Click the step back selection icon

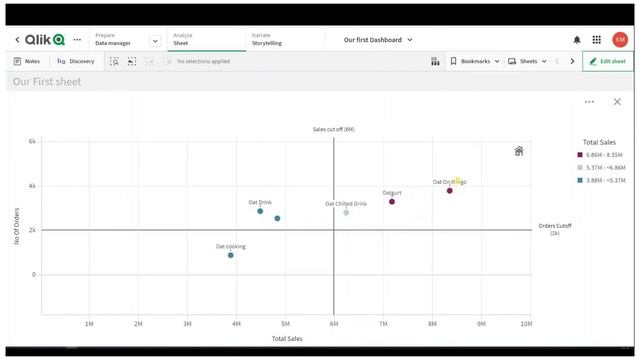point(132,61)
